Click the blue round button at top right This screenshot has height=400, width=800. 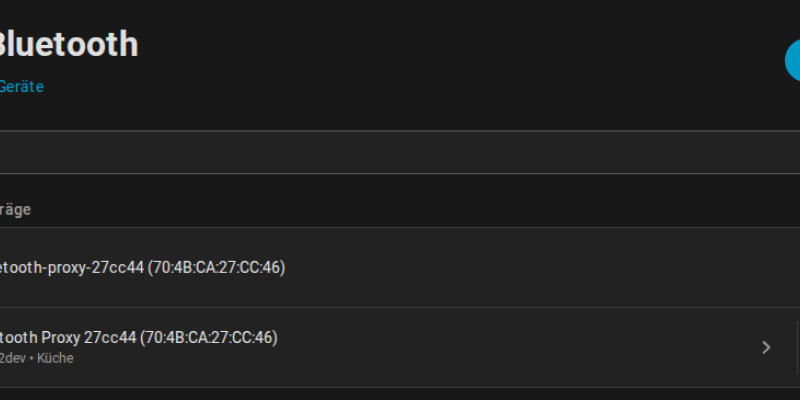tap(792, 60)
